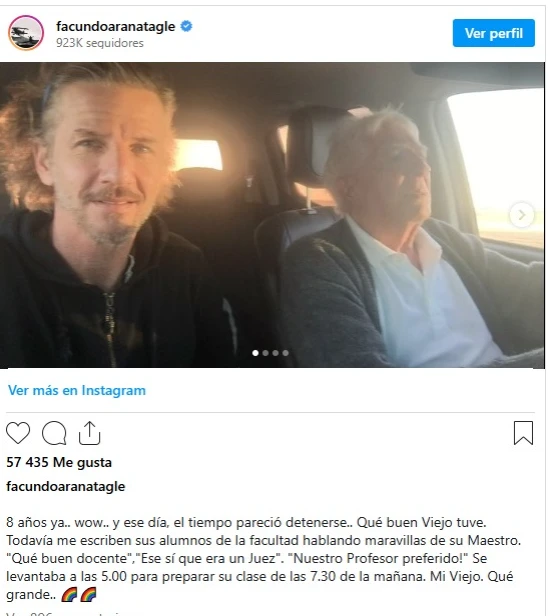This screenshot has height=616, width=548.
Task: Click the 923K seguidores text
Action: tap(100, 43)
